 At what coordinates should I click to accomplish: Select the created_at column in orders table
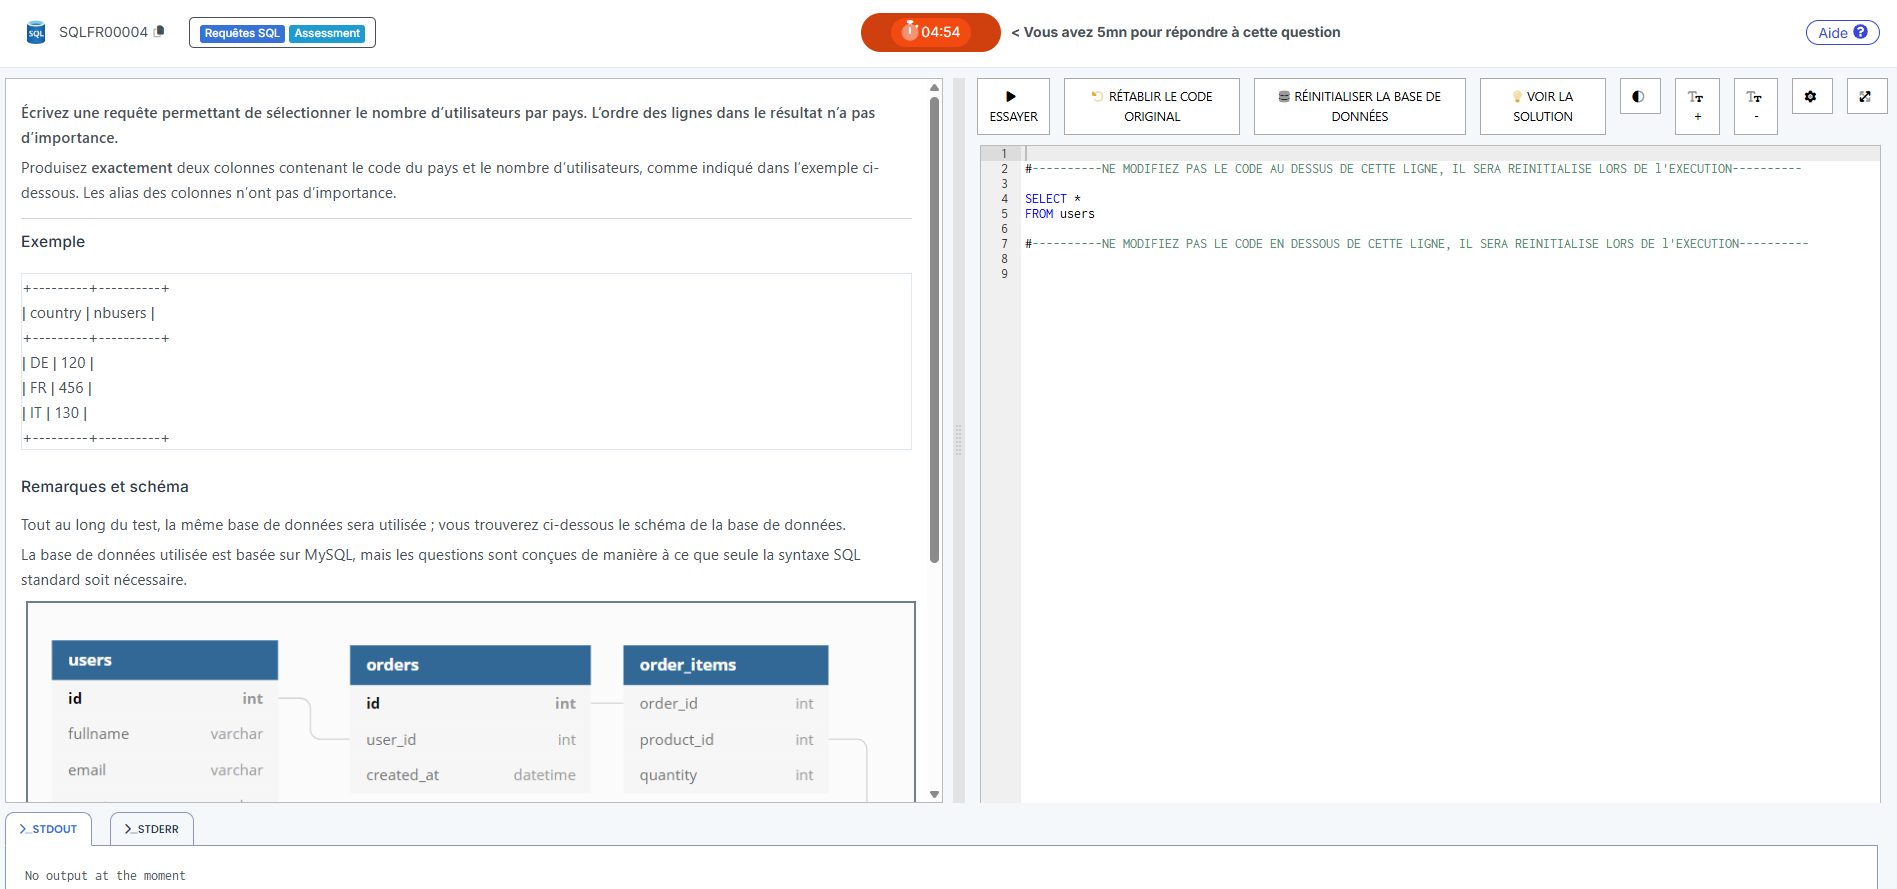(x=470, y=775)
